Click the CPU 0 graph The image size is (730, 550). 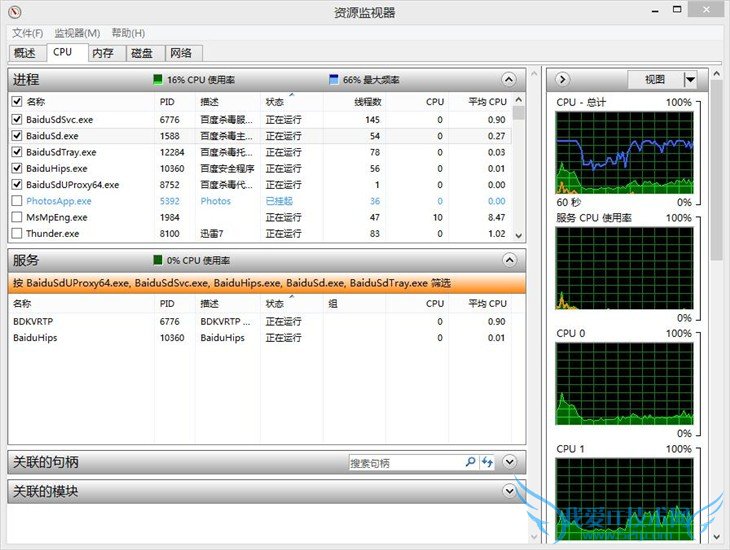coord(624,384)
